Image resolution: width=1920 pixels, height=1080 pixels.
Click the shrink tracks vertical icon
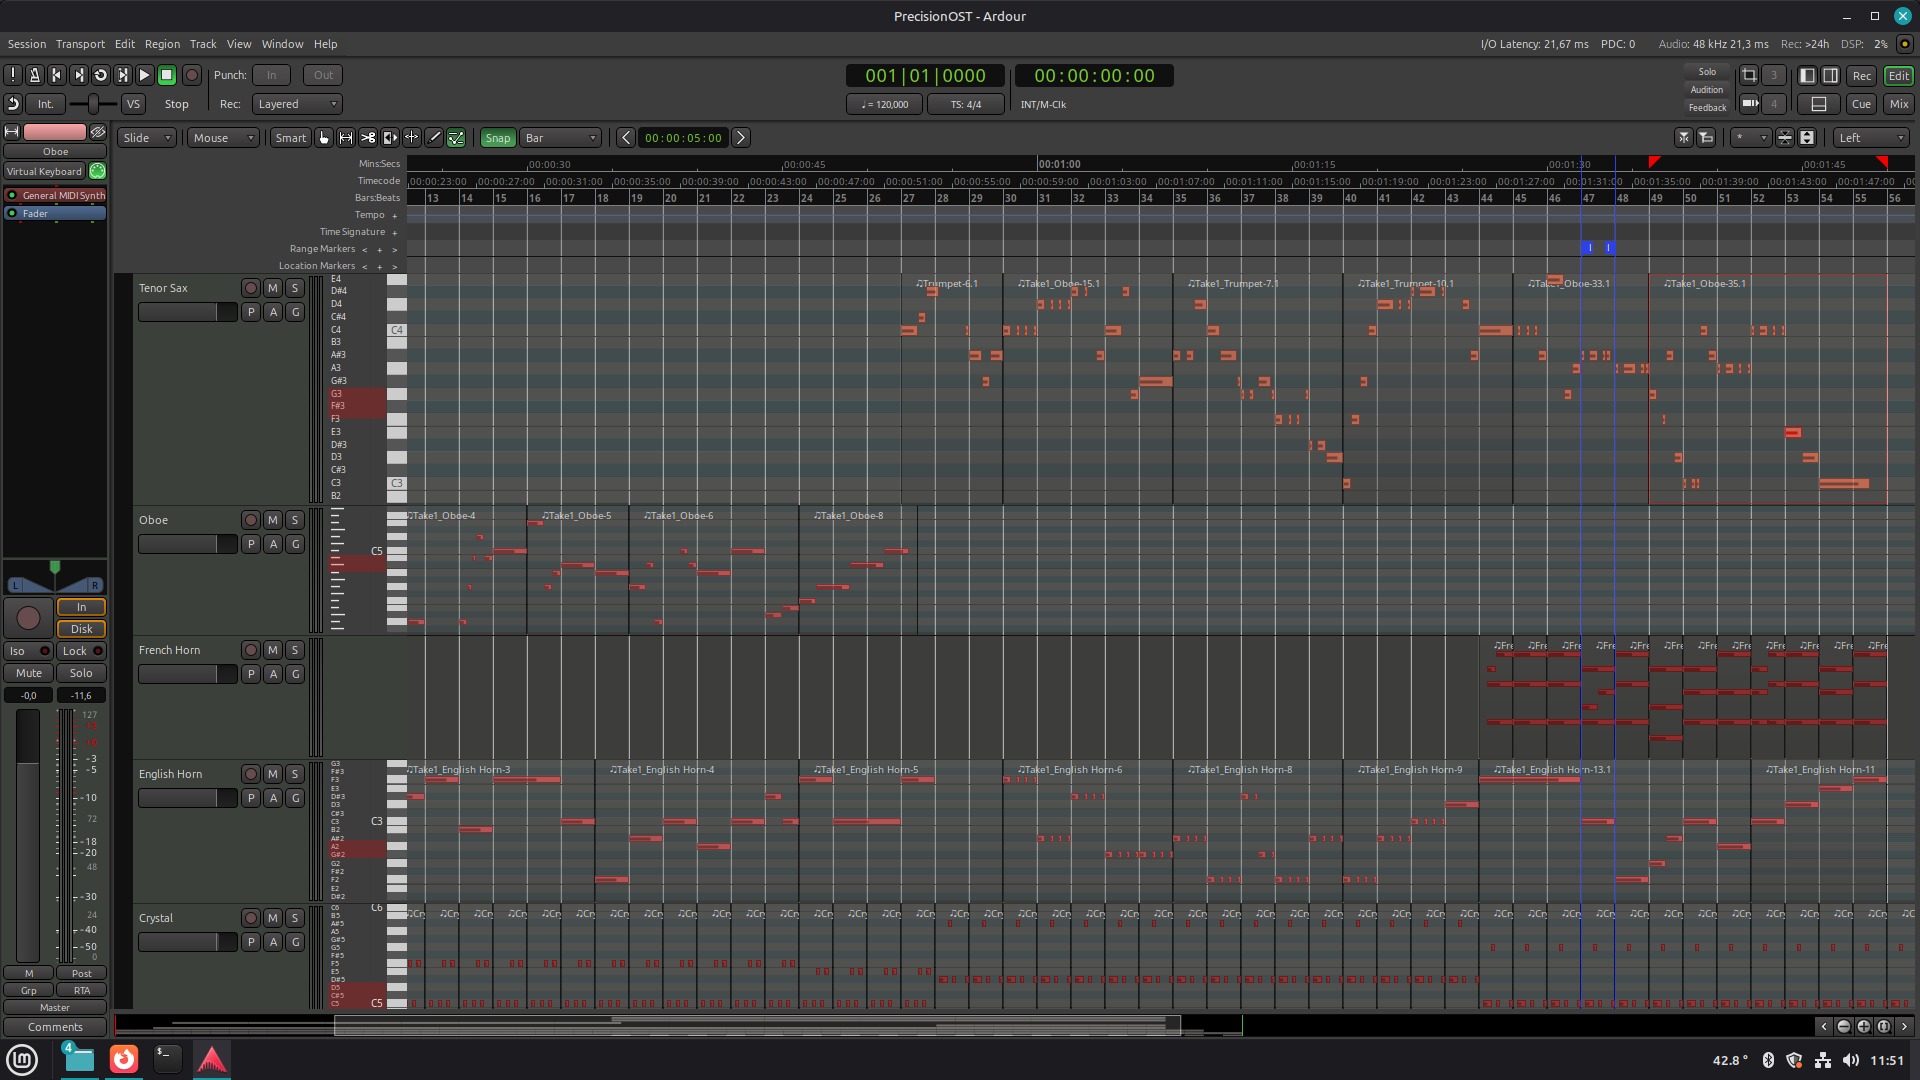pos(1785,138)
